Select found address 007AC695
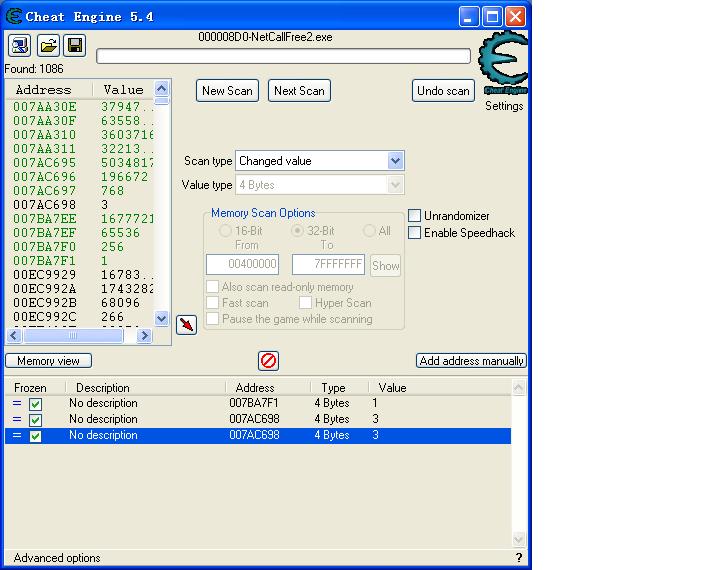This screenshot has height=570, width=720. pos(45,163)
